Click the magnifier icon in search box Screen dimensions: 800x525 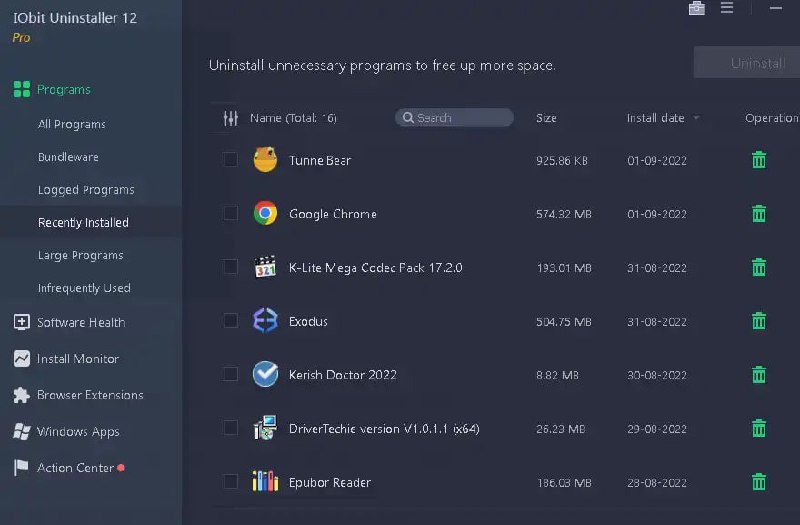pyautogui.click(x=408, y=118)
